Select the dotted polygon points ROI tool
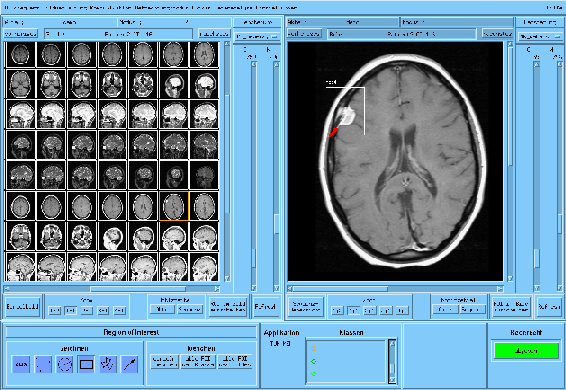 [x=43, y=364]
